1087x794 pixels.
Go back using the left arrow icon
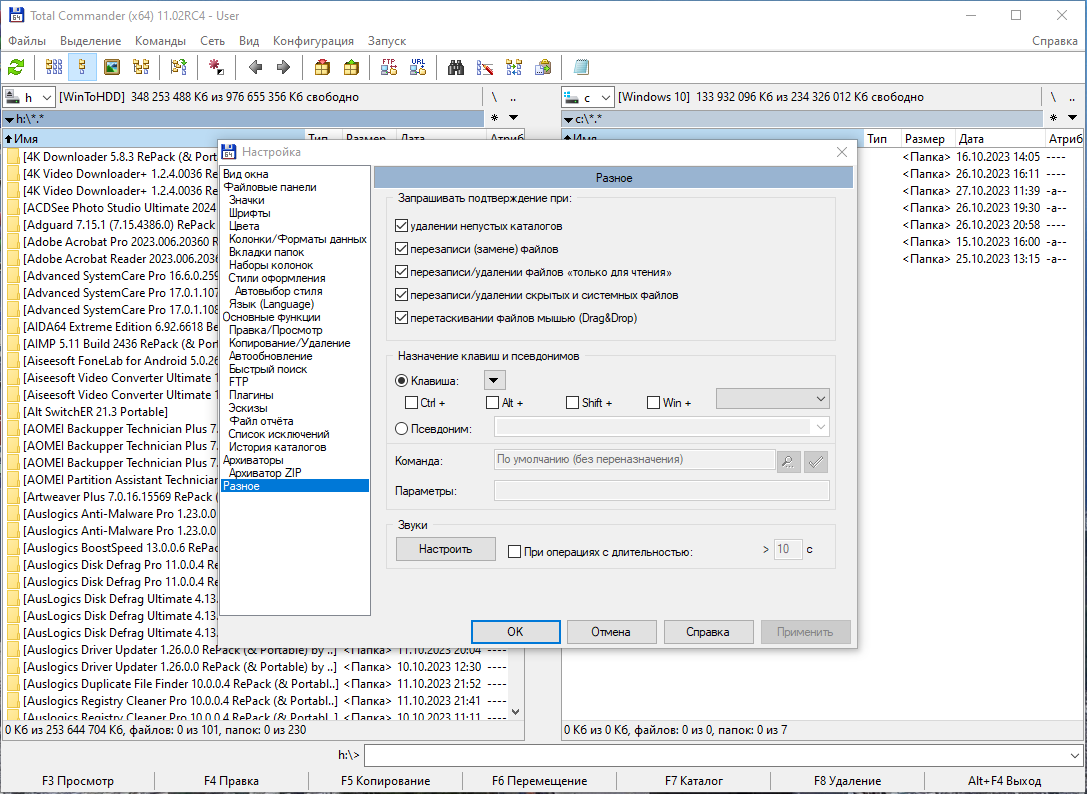click(255, 67)
